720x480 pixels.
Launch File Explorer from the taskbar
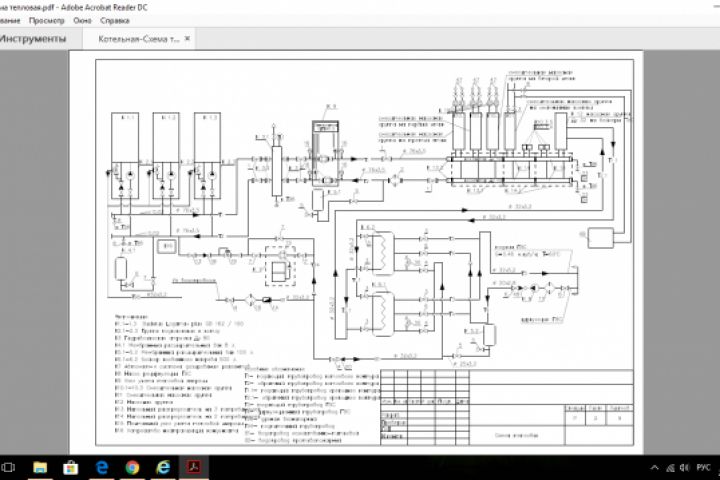tap(40, 468)
